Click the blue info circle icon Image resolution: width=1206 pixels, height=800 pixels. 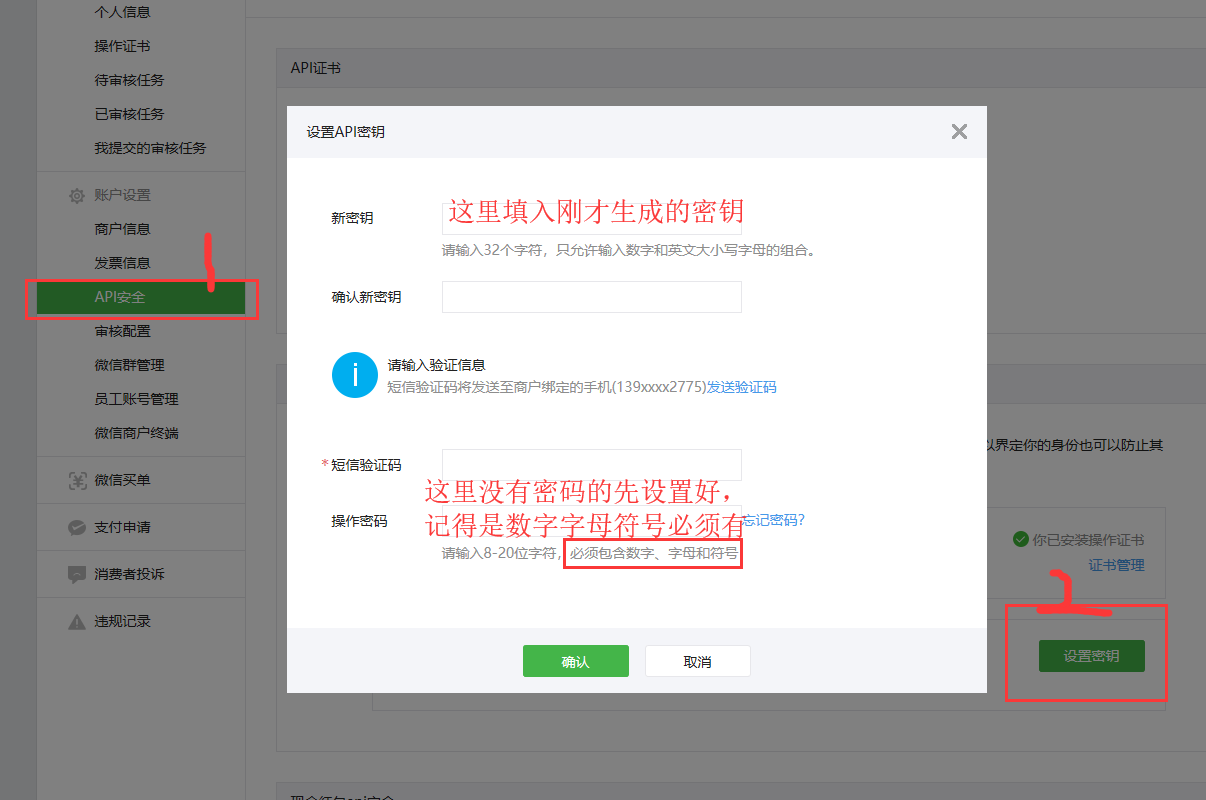pyautogui.click(x=354, y=375)
